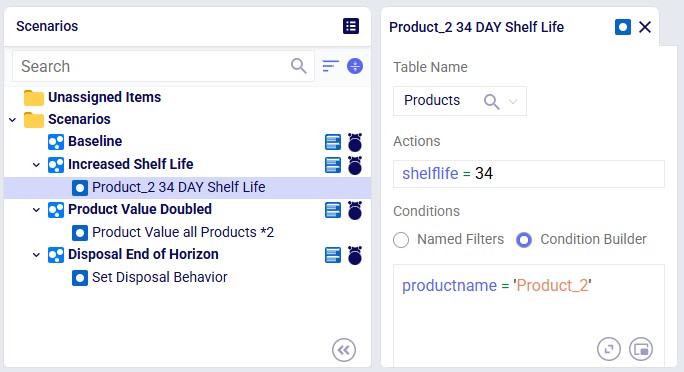
Task: Collapse the panel with the double-chevron button
Action: (344, 350)
